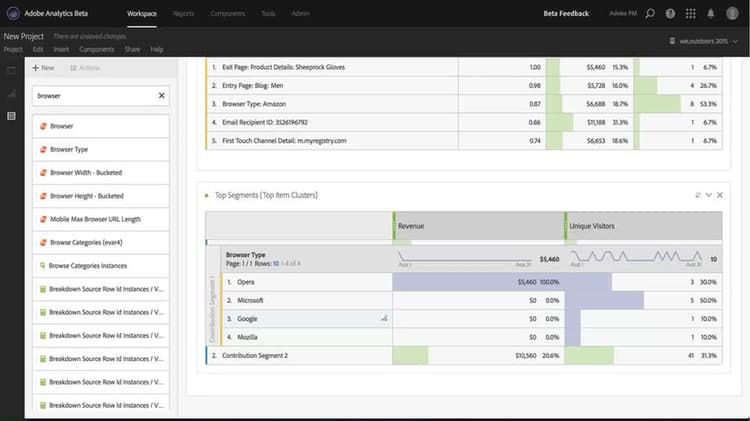
Task: Click the search magnifier icon in top bar
Action: coord(650,13)
